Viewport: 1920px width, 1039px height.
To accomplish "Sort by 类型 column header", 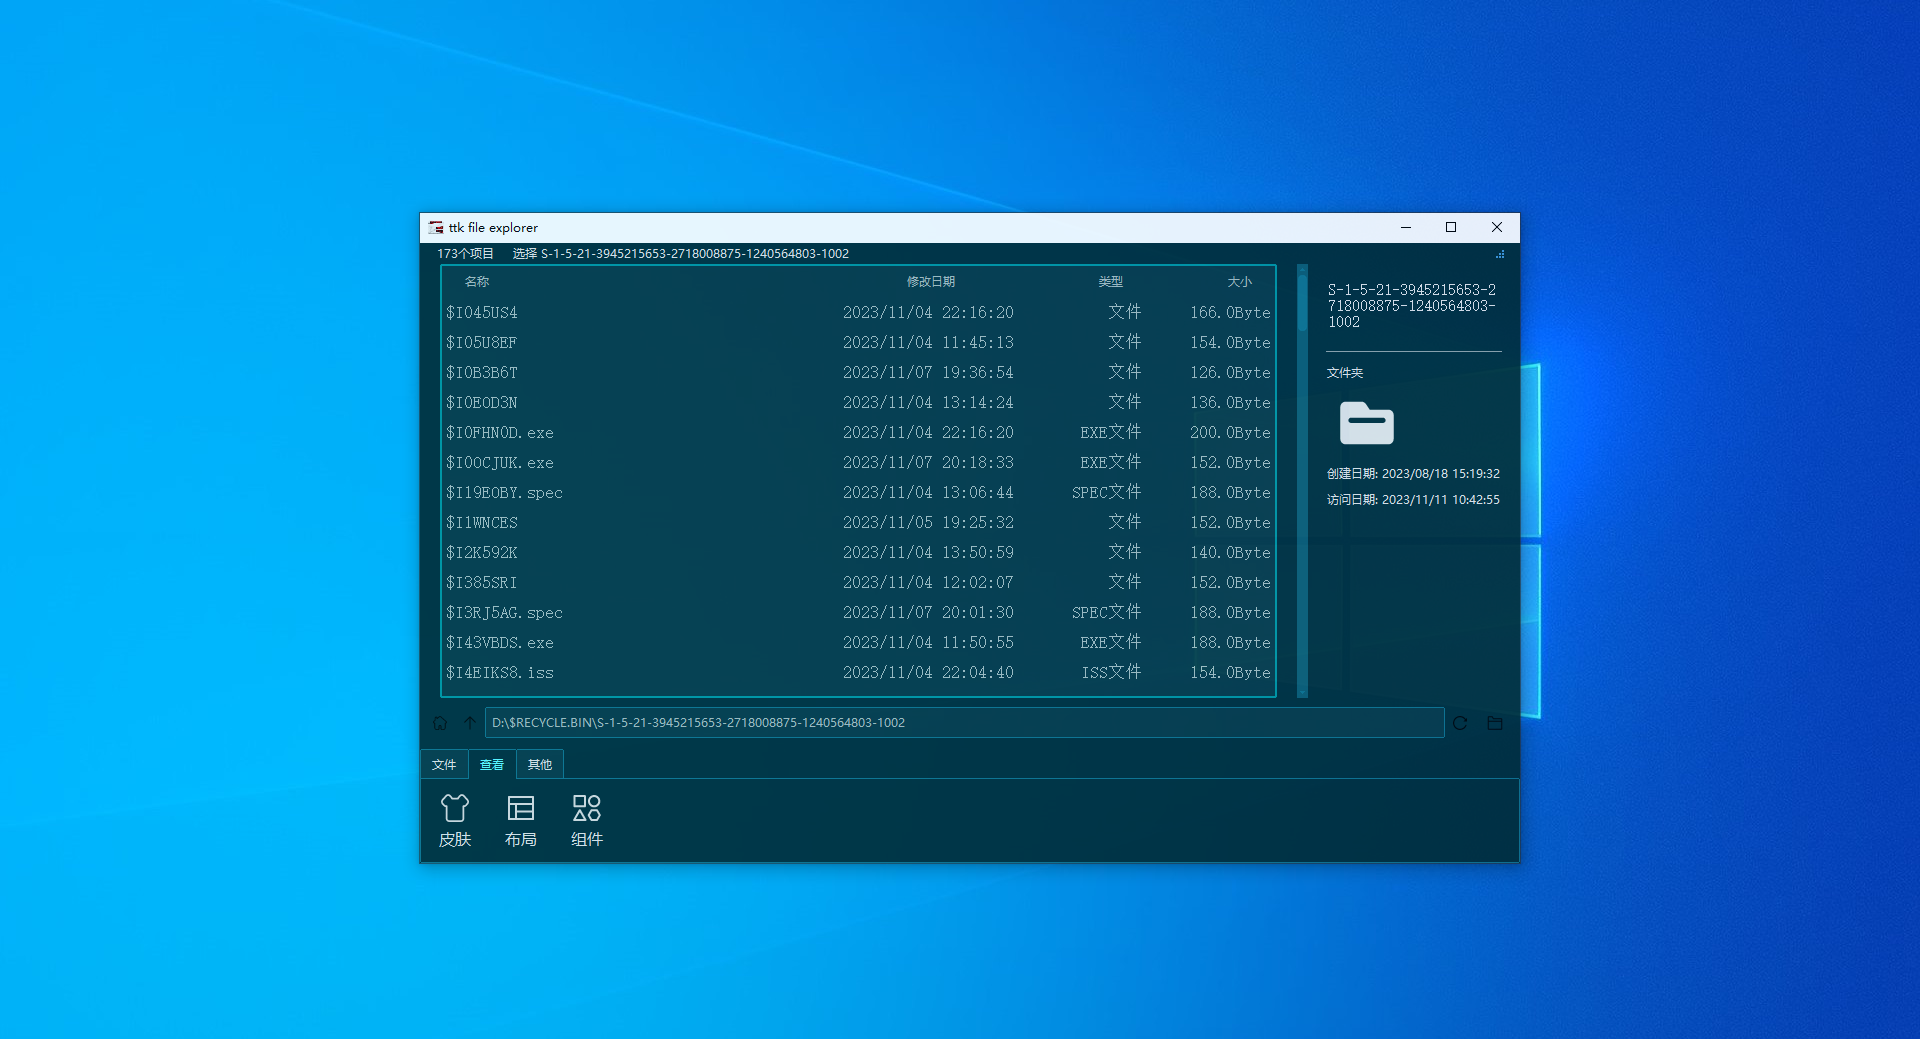I will pos(1111,282).
